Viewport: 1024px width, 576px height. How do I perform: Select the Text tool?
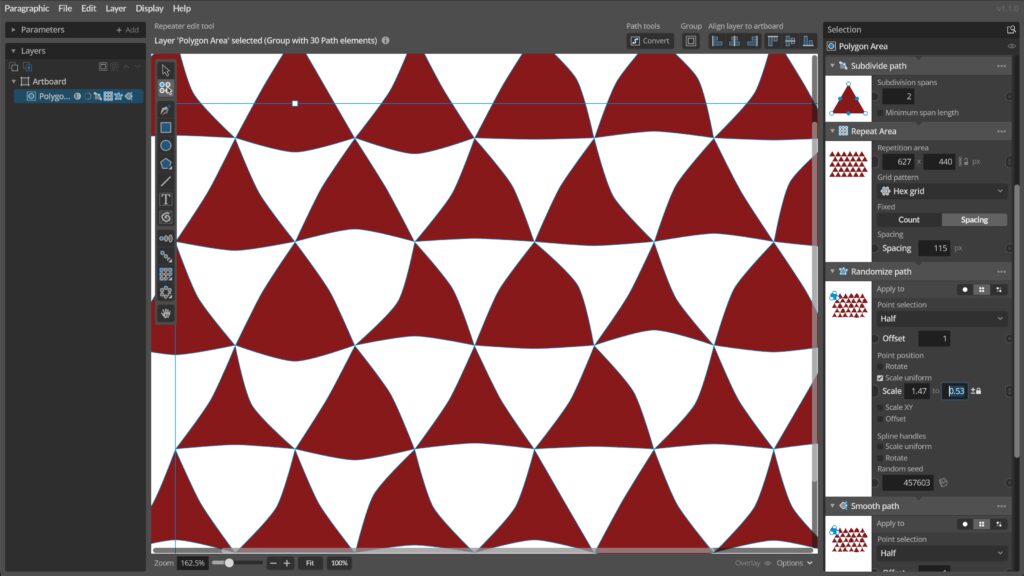pos(166,199)
